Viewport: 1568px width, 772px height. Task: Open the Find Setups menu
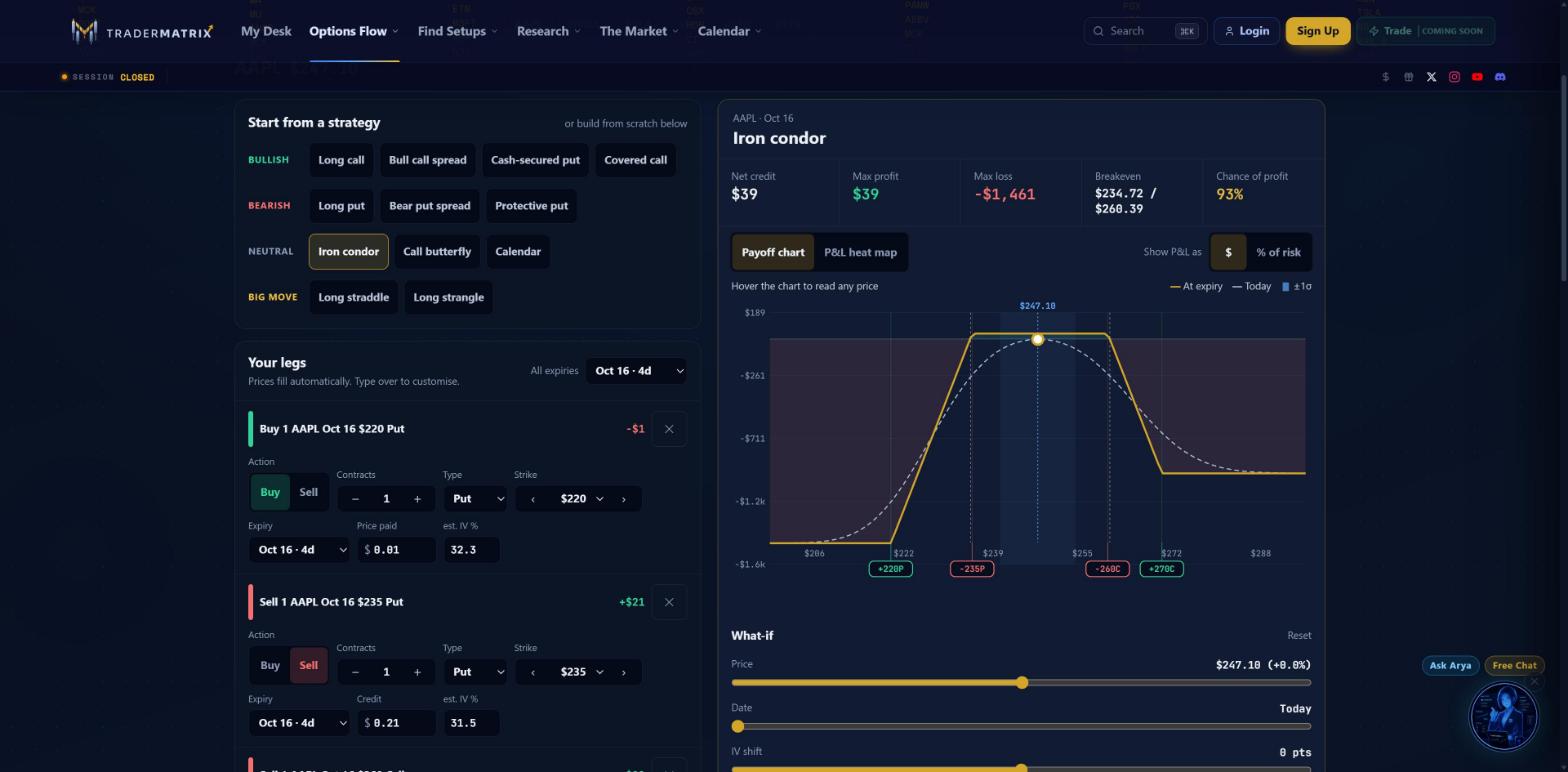(x=458, y=31)
